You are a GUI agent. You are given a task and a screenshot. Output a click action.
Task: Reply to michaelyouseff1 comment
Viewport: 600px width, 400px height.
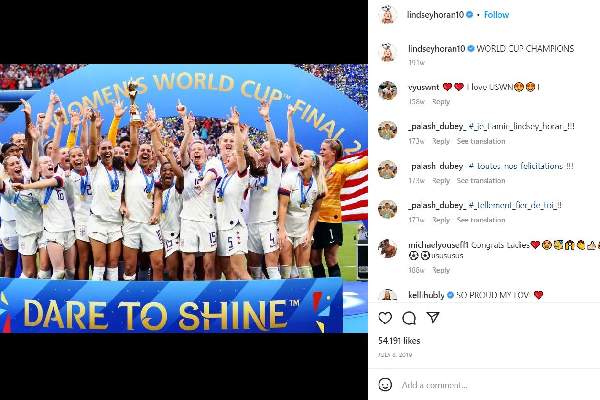[441, 270]
